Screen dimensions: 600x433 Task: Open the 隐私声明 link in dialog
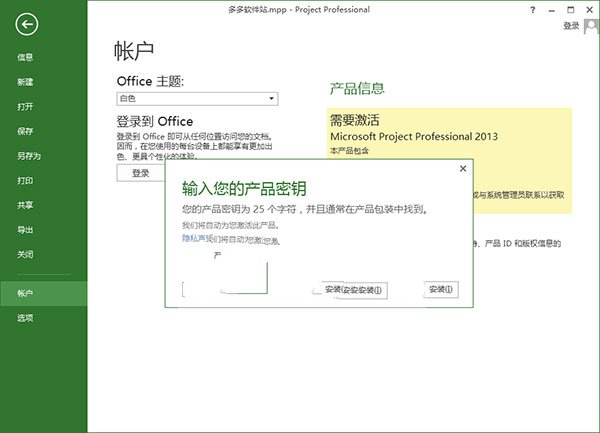[x=194, y=238]
